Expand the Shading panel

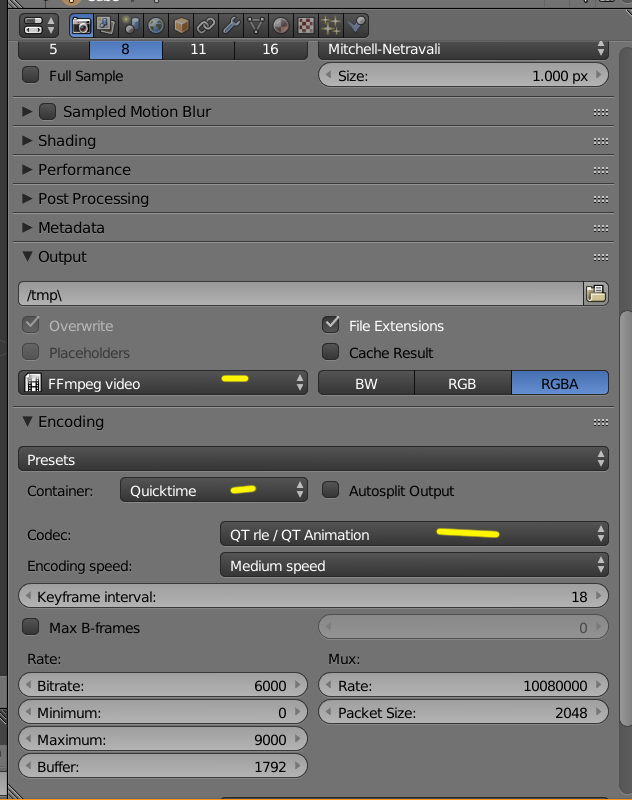pyautogui.click(x=66, y=141)
